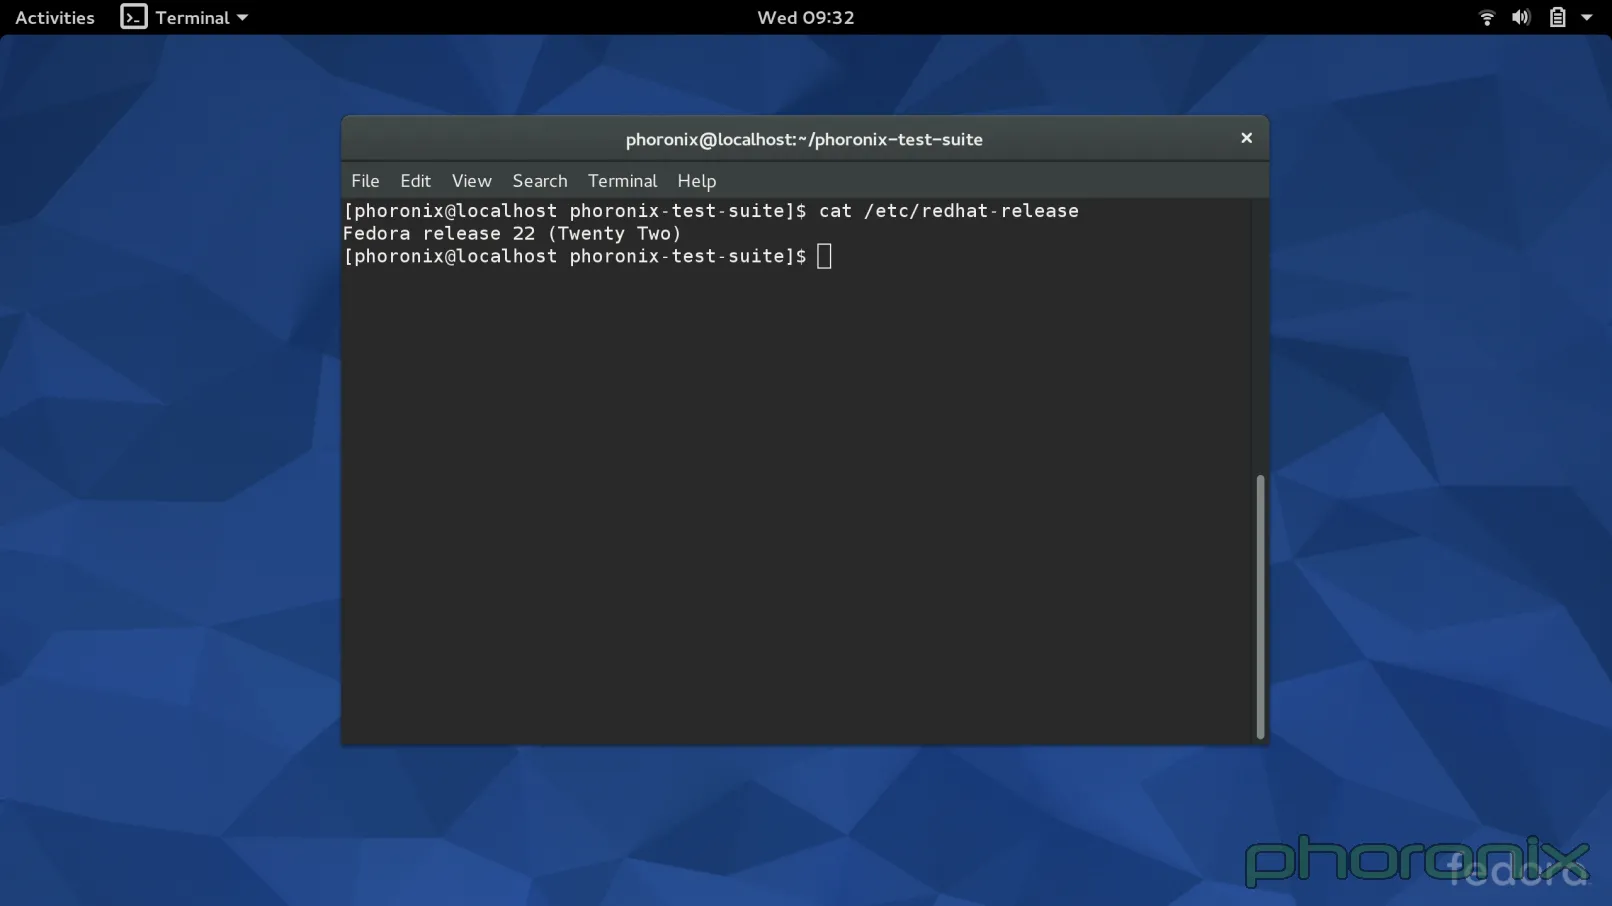
Task: Click the Wi-Fi status icon
Action: point(1486,17)
